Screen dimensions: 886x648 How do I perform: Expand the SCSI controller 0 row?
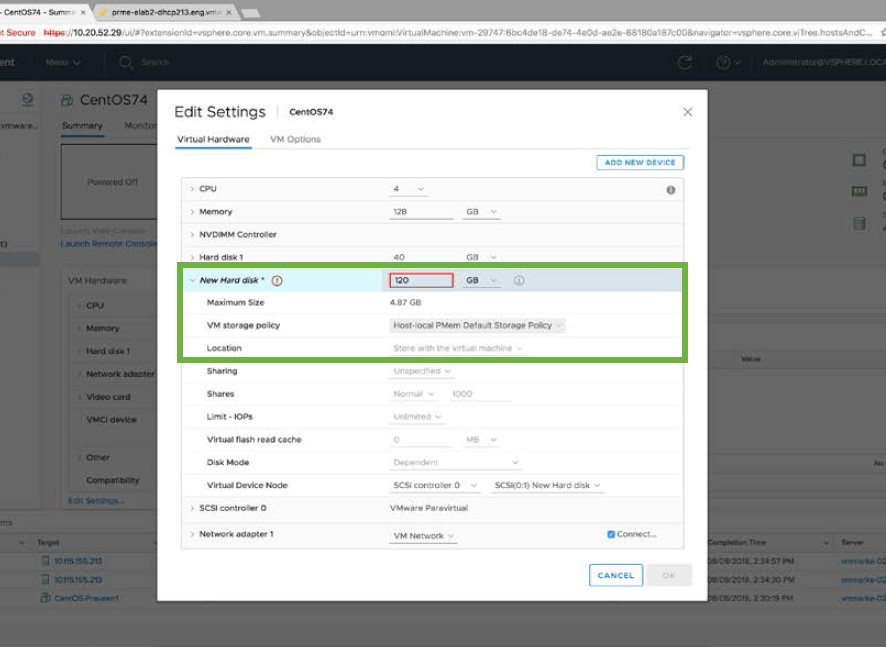click(x=192, y=508)
